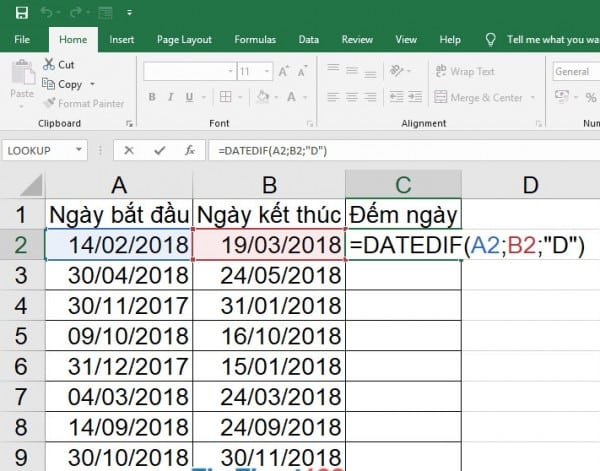Save the workbook with the floppy disk icon
This screenshot has height=471, width=600.
point(22,13)
